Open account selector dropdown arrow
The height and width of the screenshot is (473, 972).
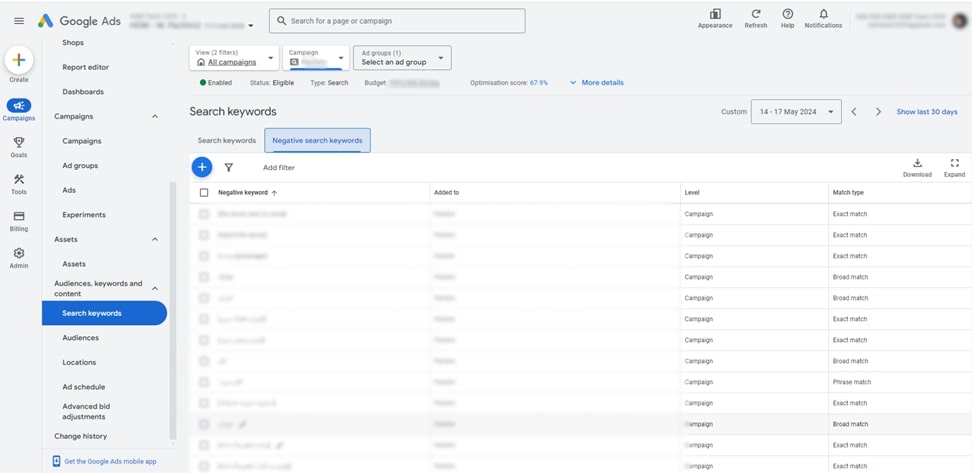click(x=250, y=26)
